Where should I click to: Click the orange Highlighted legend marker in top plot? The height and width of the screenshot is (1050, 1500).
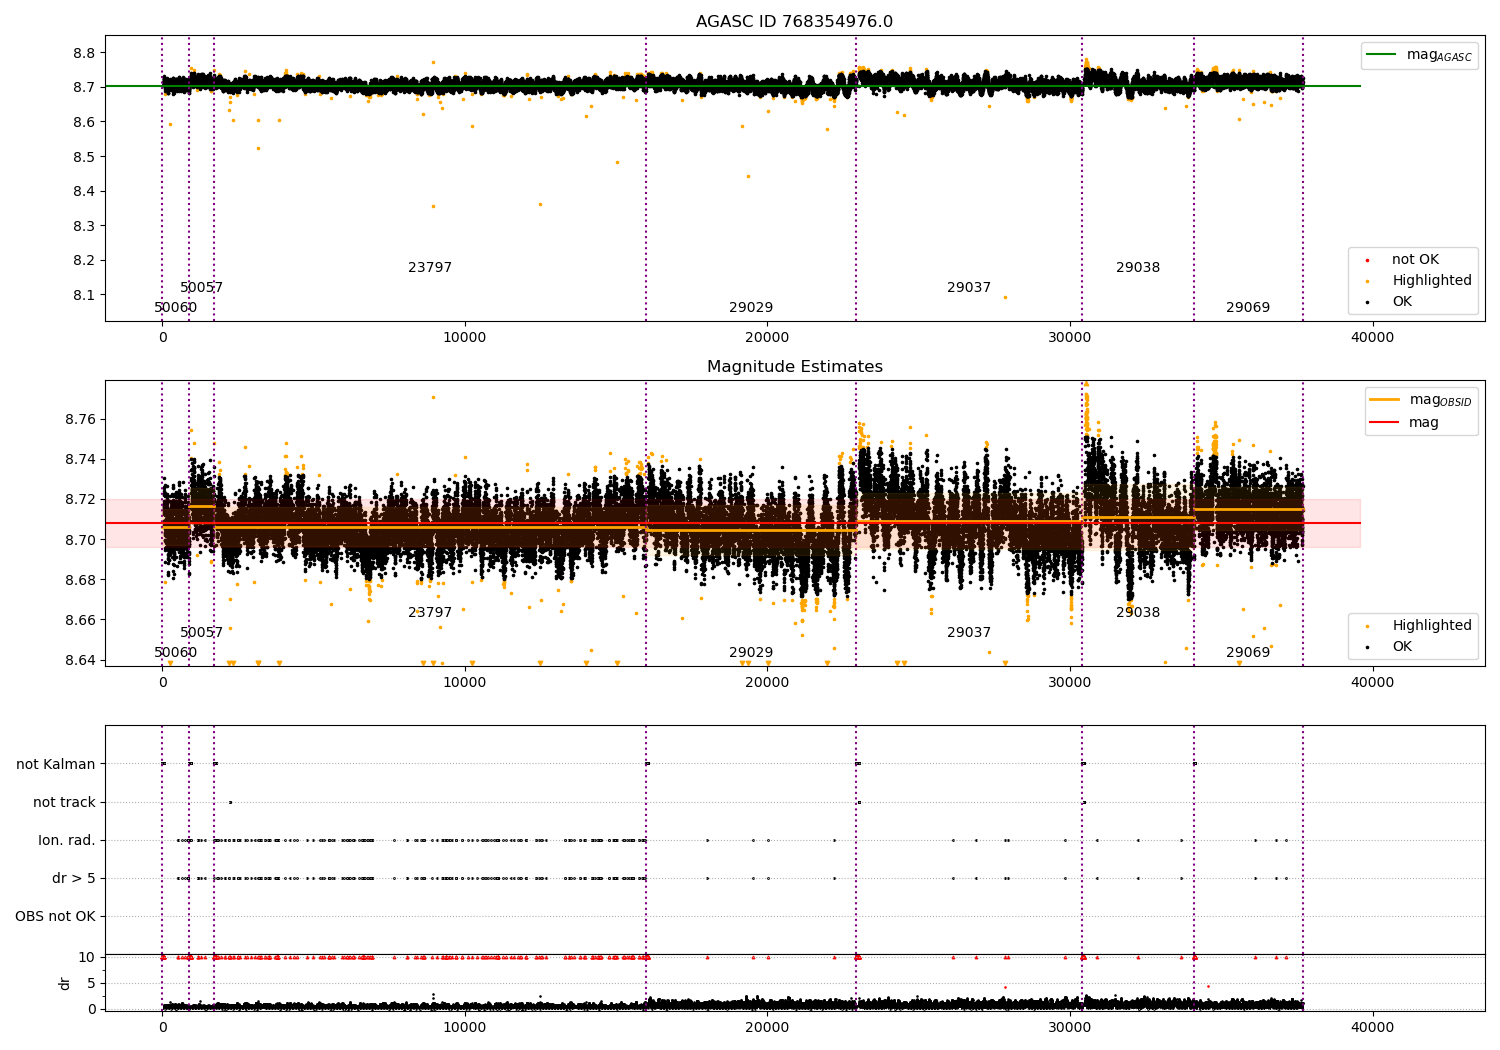1367,281
